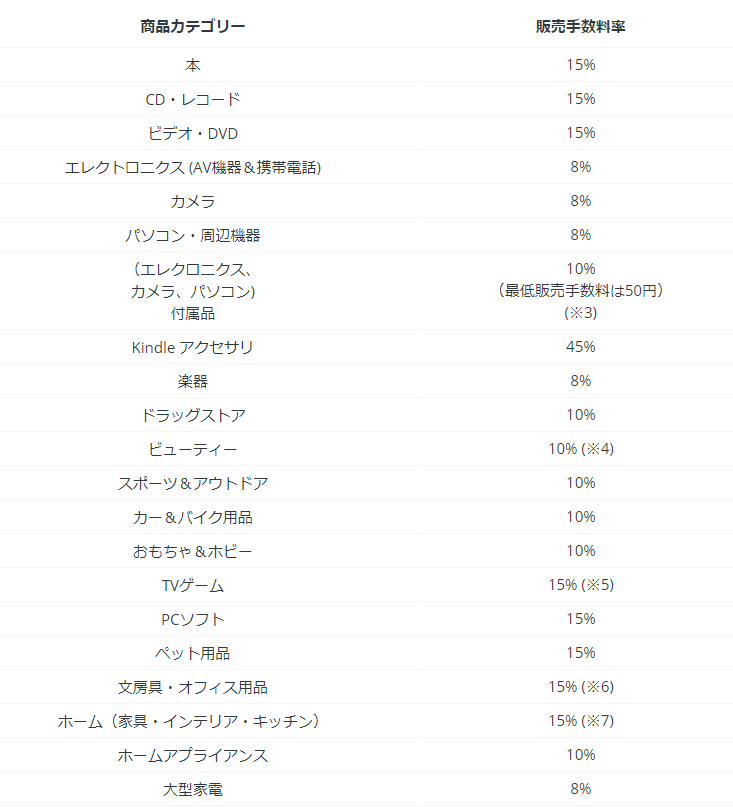Click the 15% (※5) fee for TVゲーム

[580, 585]
